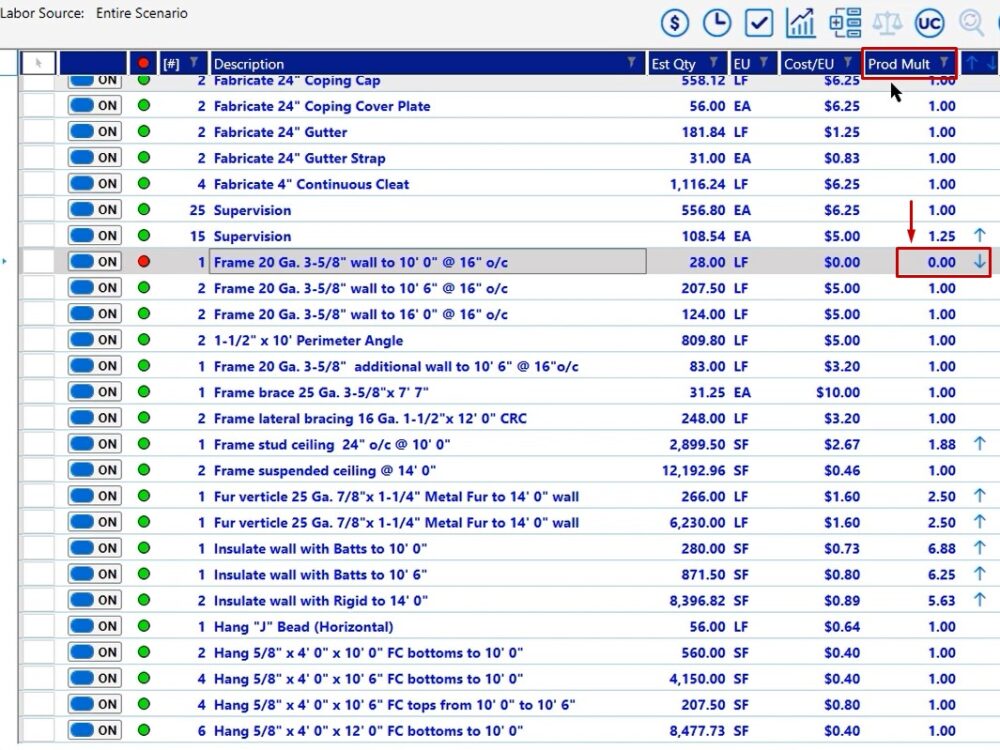Click down arrow on Frame 20 Ga. 10' 0" row

[x=980, y=262]
